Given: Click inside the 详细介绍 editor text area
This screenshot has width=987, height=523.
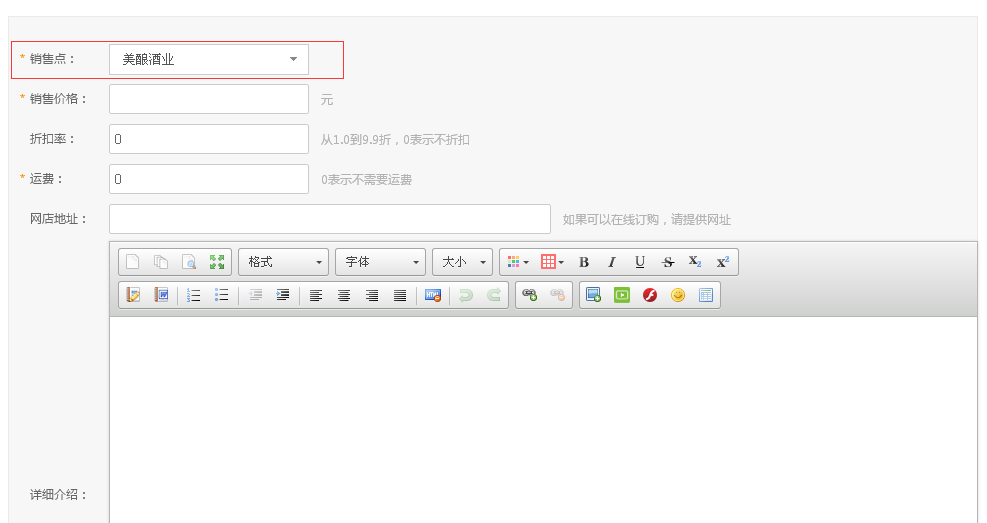Looking at the screenshot, I should [543, 420].
